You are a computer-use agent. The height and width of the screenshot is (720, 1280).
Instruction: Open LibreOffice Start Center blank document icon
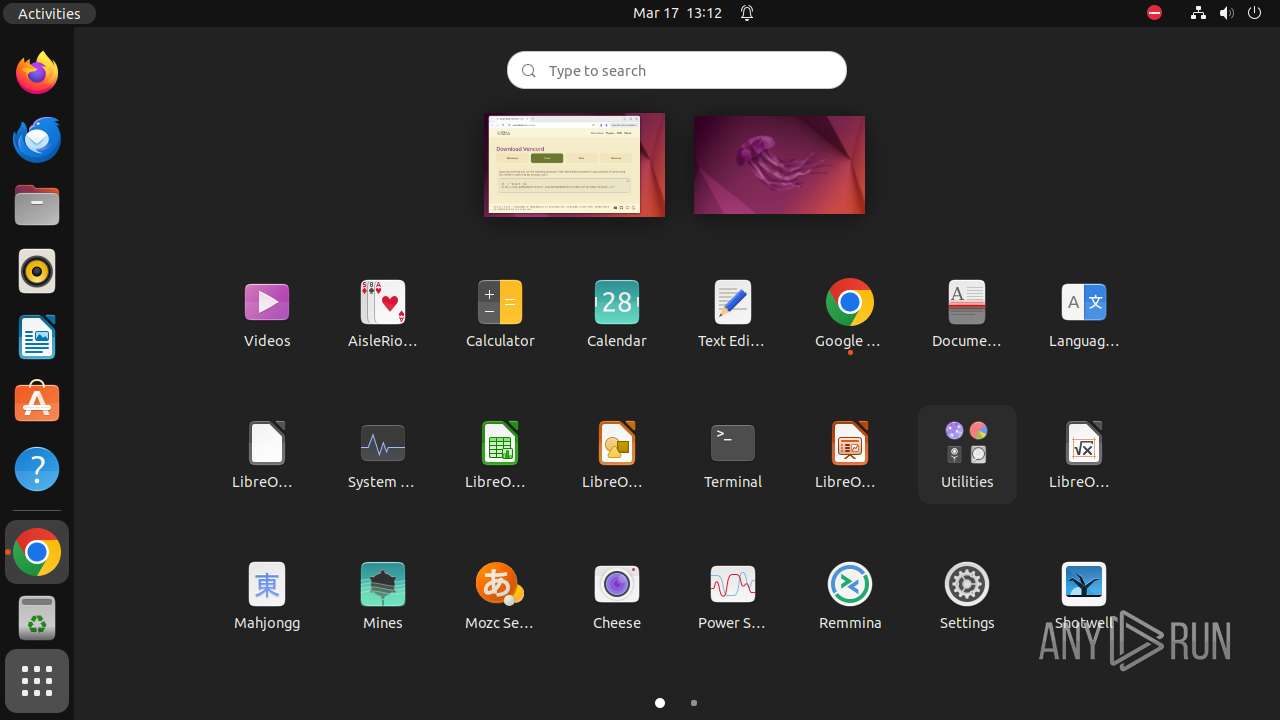click(267, 455)
